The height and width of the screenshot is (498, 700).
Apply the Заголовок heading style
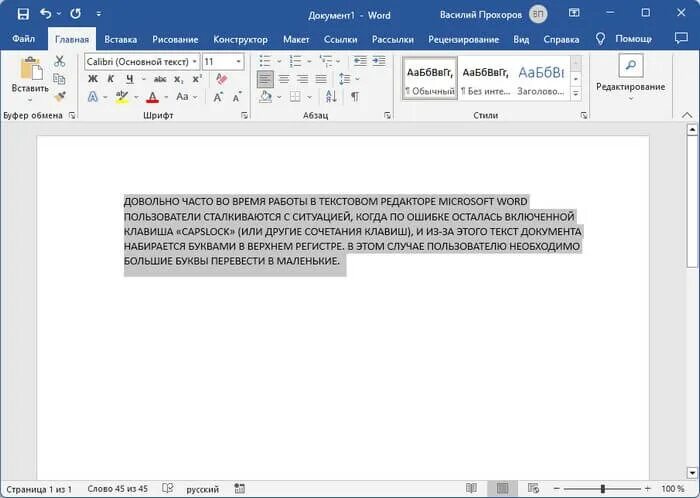(x=541, y=78)
